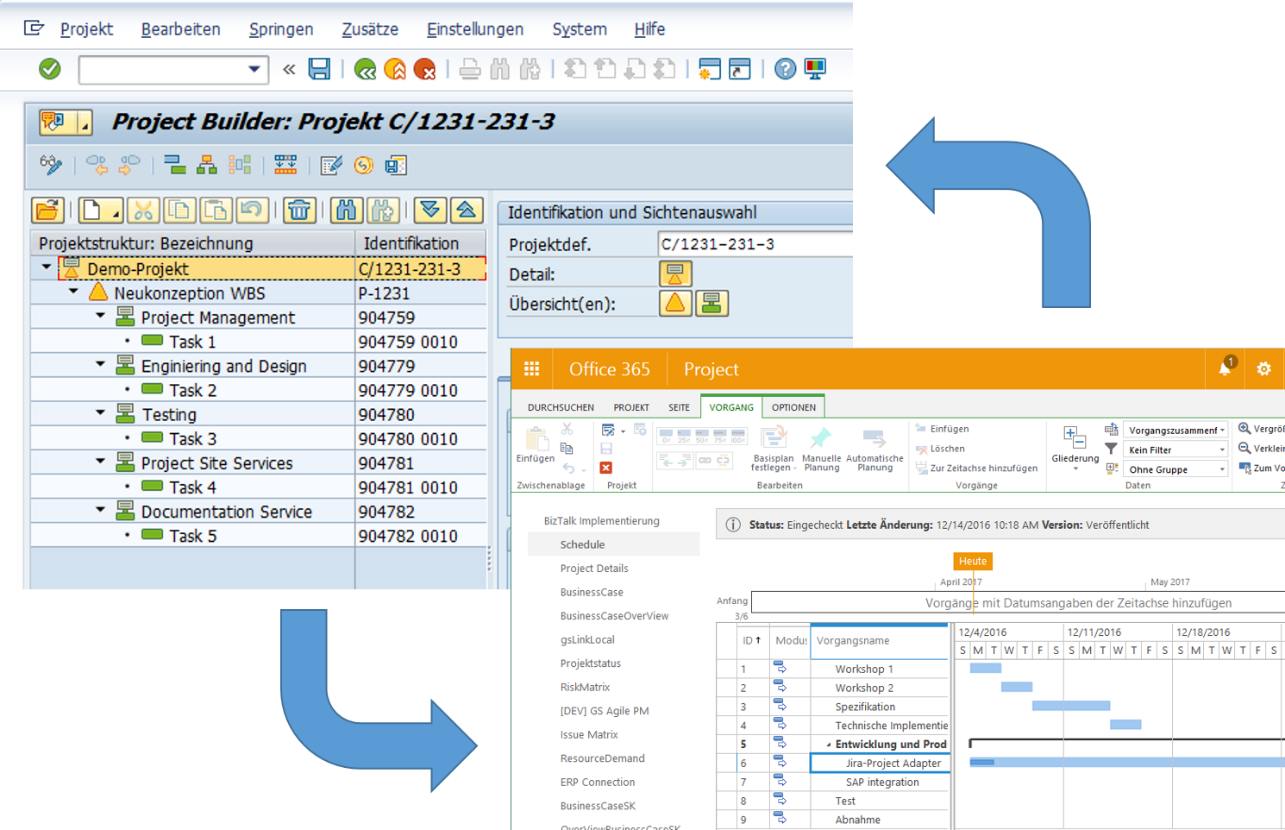
Task: Click the red Cancel icon in SAP toolbar
Action: tap(425, 69)
